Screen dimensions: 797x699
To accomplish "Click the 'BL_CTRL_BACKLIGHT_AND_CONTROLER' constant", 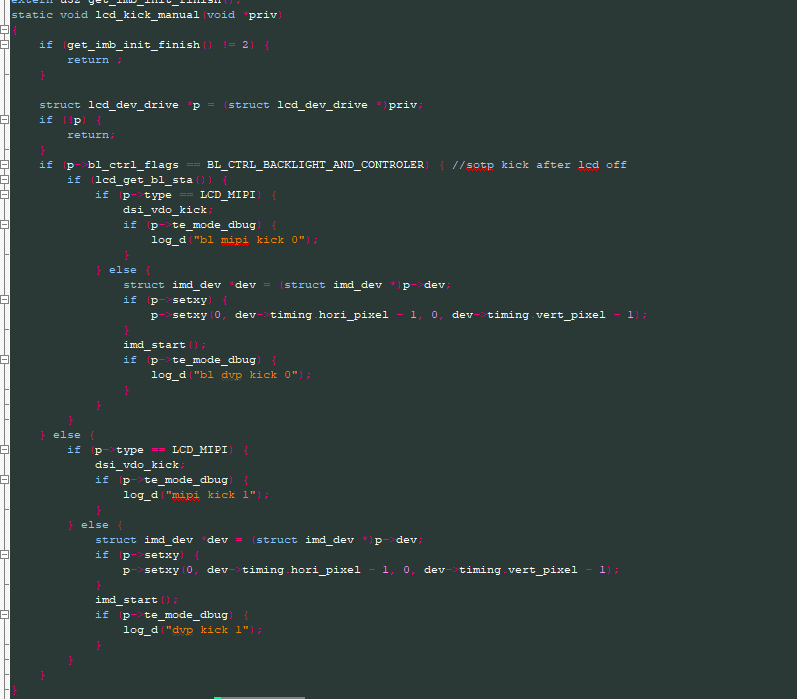I will point(315,165).
